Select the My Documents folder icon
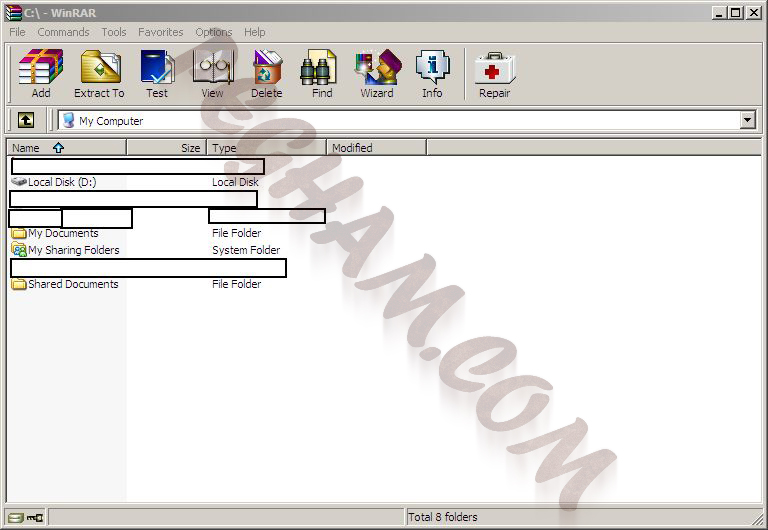Screen dimensions: 768x530 coord(19,233)
